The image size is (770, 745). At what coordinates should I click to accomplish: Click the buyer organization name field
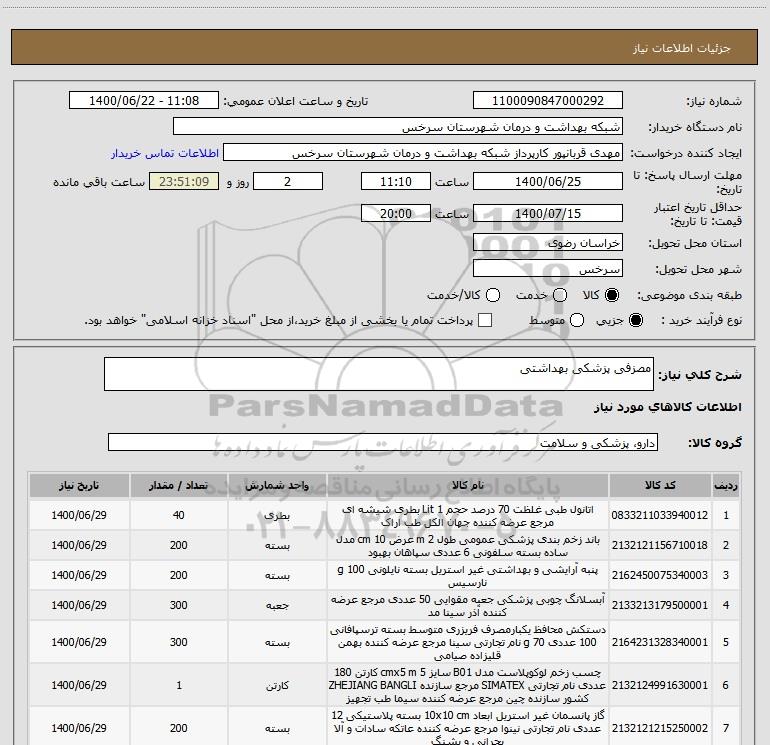398,127
